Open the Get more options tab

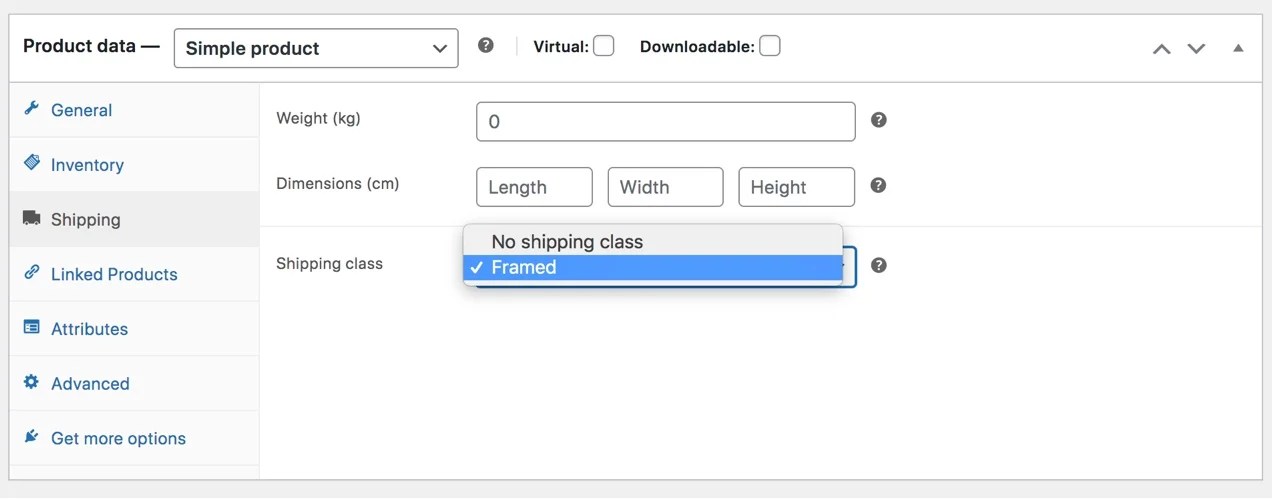(x=118, y=438)
